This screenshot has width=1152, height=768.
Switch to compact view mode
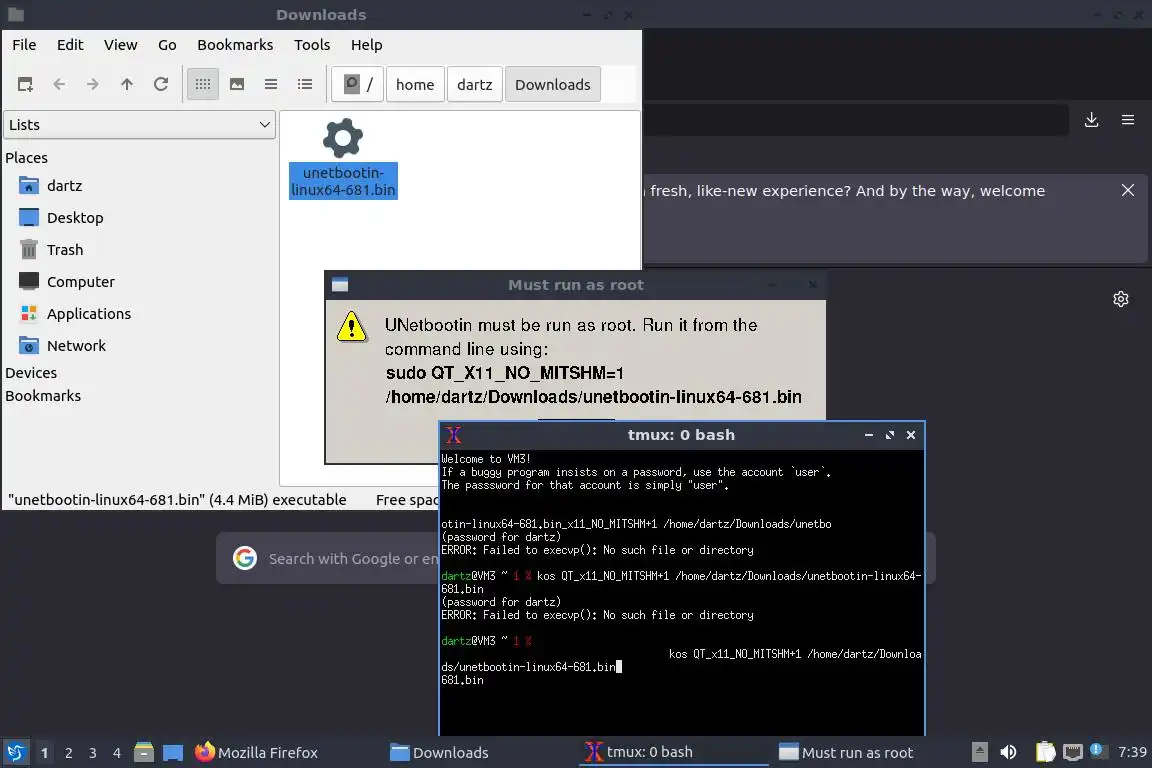click(x=271, y=85)
